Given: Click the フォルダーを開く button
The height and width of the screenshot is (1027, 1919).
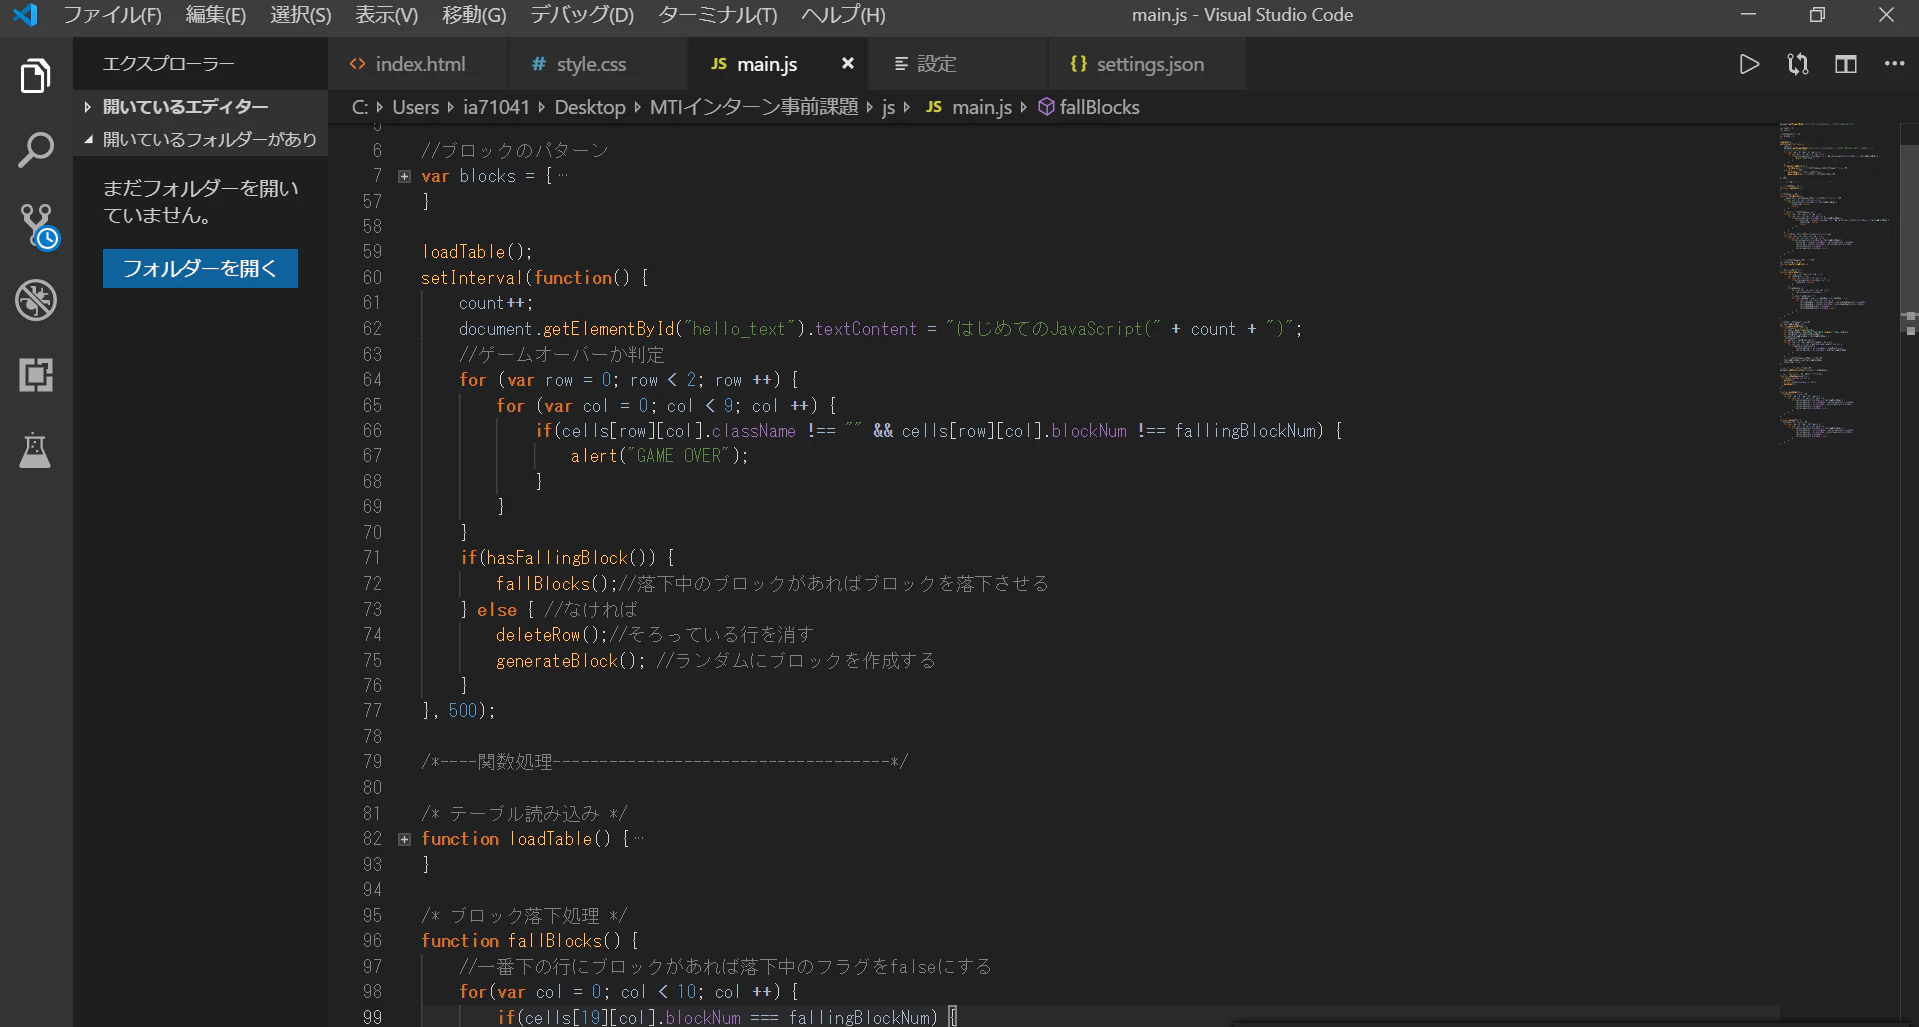Looking at the screenshot, I should pyautogui.click(x=200, y=268).
